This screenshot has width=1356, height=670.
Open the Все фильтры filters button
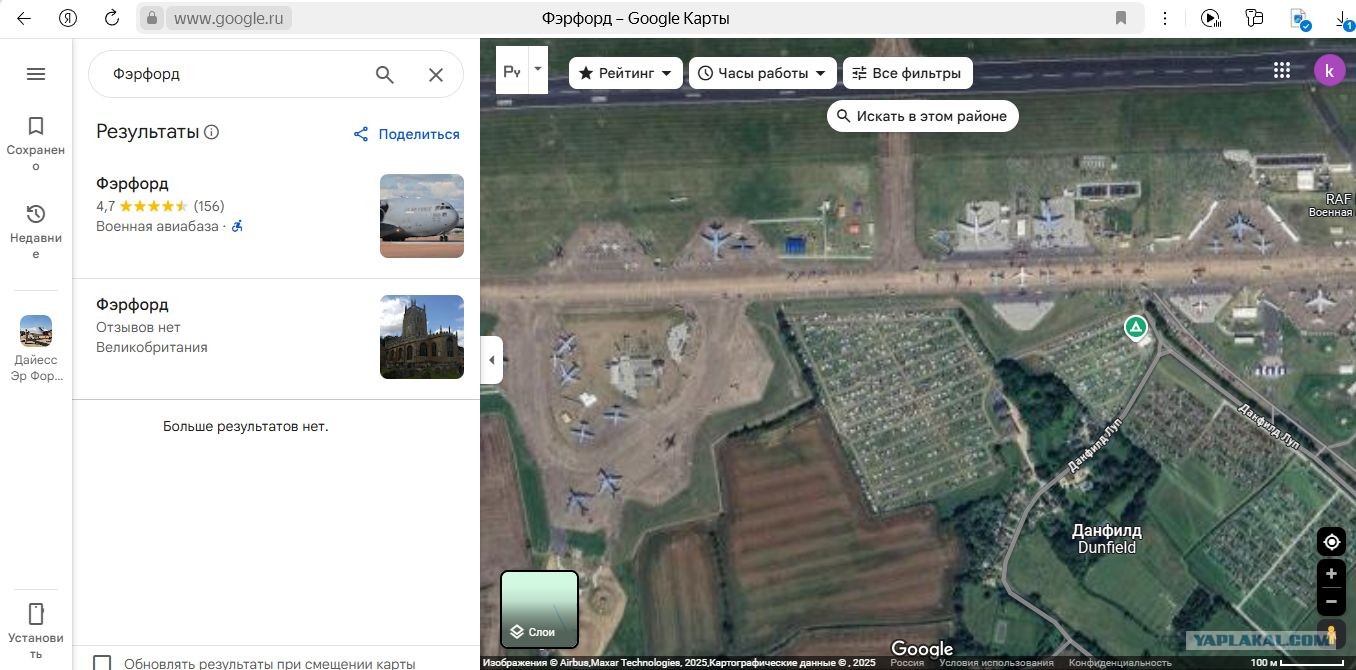(x=908, y=73)
